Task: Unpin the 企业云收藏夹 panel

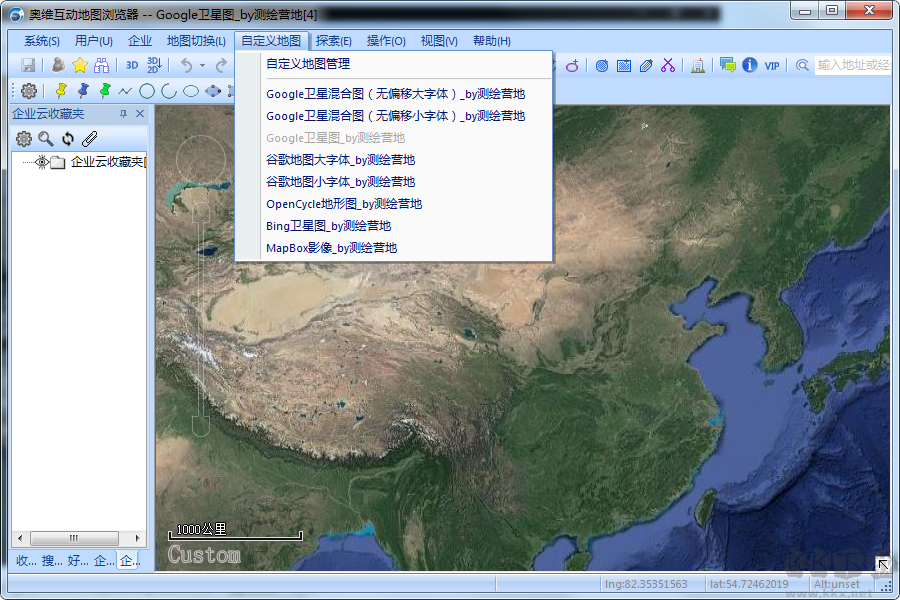Action: 123,113
